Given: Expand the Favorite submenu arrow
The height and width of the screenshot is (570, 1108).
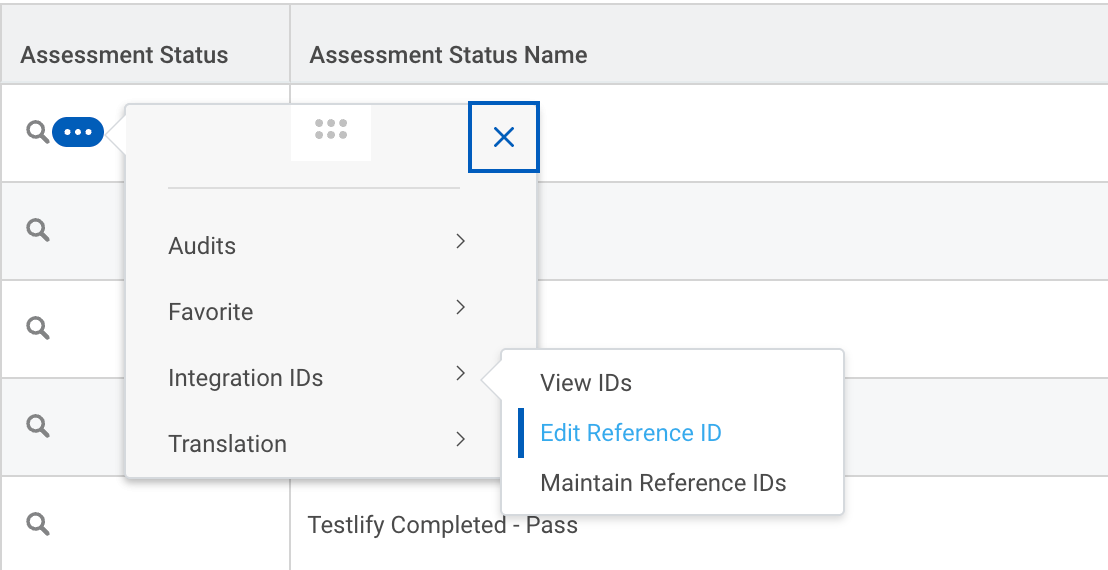Looking at the screenshot, I should [460, 307].
